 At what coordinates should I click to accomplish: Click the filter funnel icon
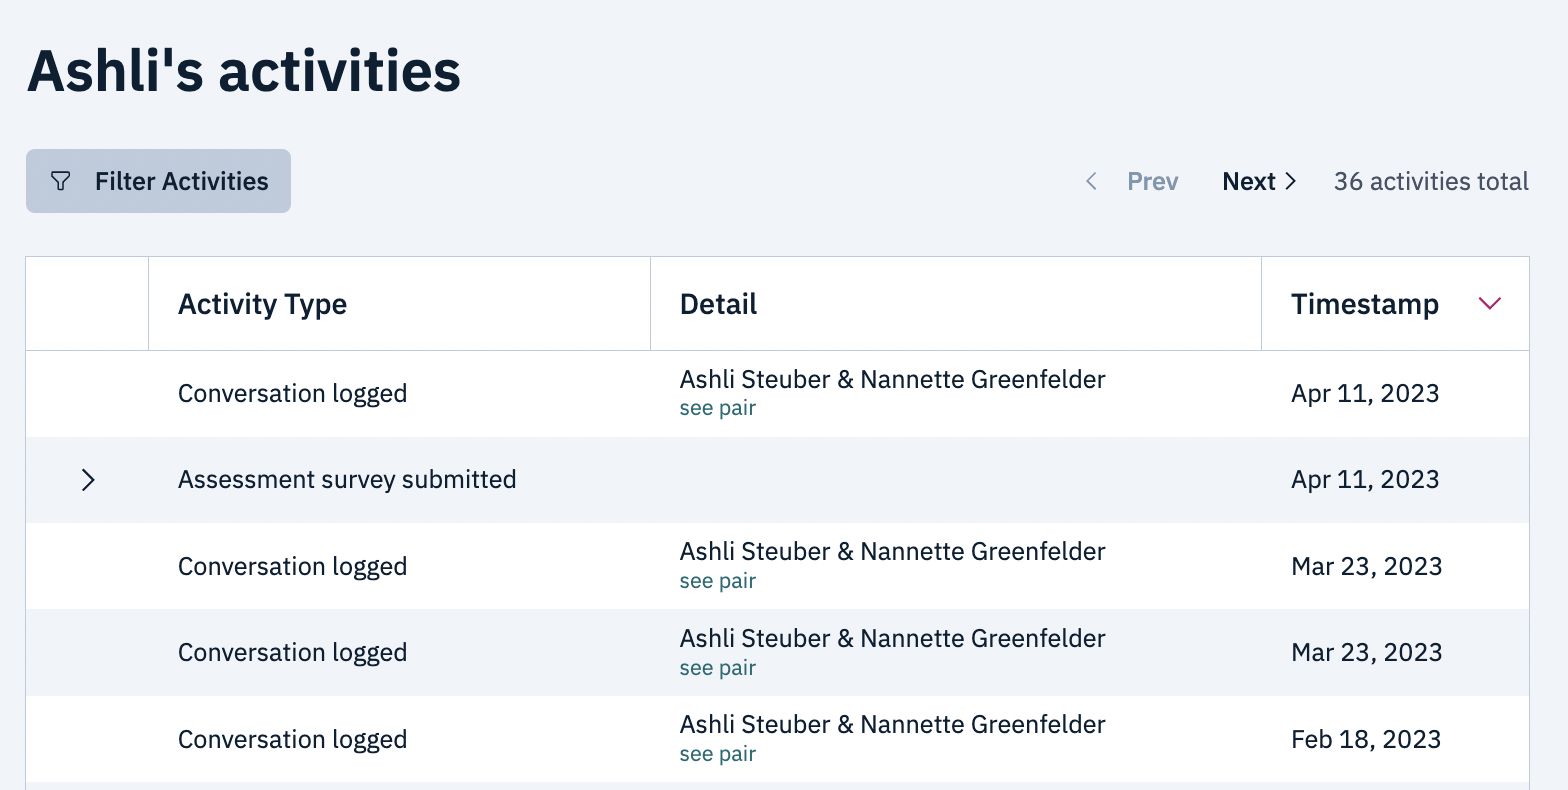tap(60, 181)
